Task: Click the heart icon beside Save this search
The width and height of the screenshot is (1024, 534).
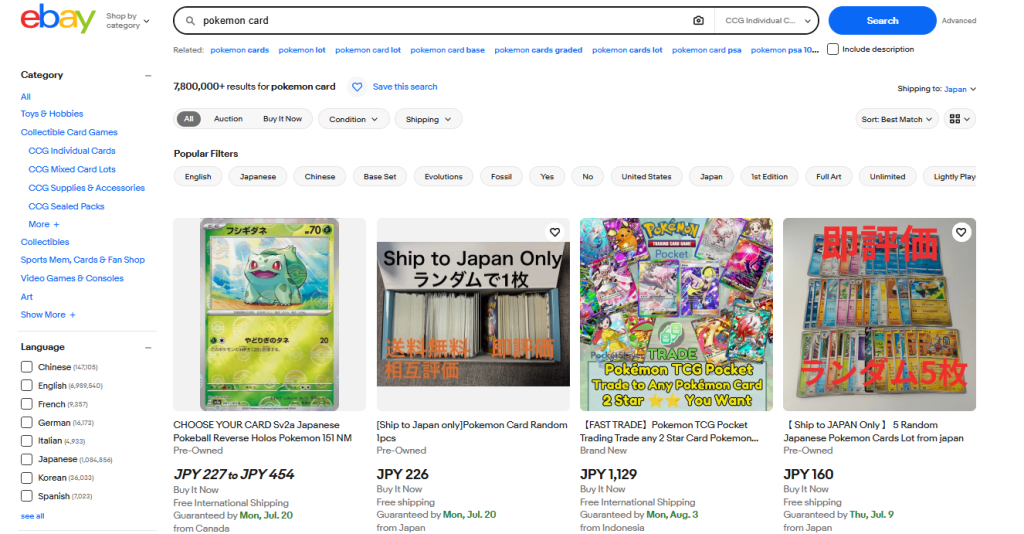Action: [x=357, y=87]
